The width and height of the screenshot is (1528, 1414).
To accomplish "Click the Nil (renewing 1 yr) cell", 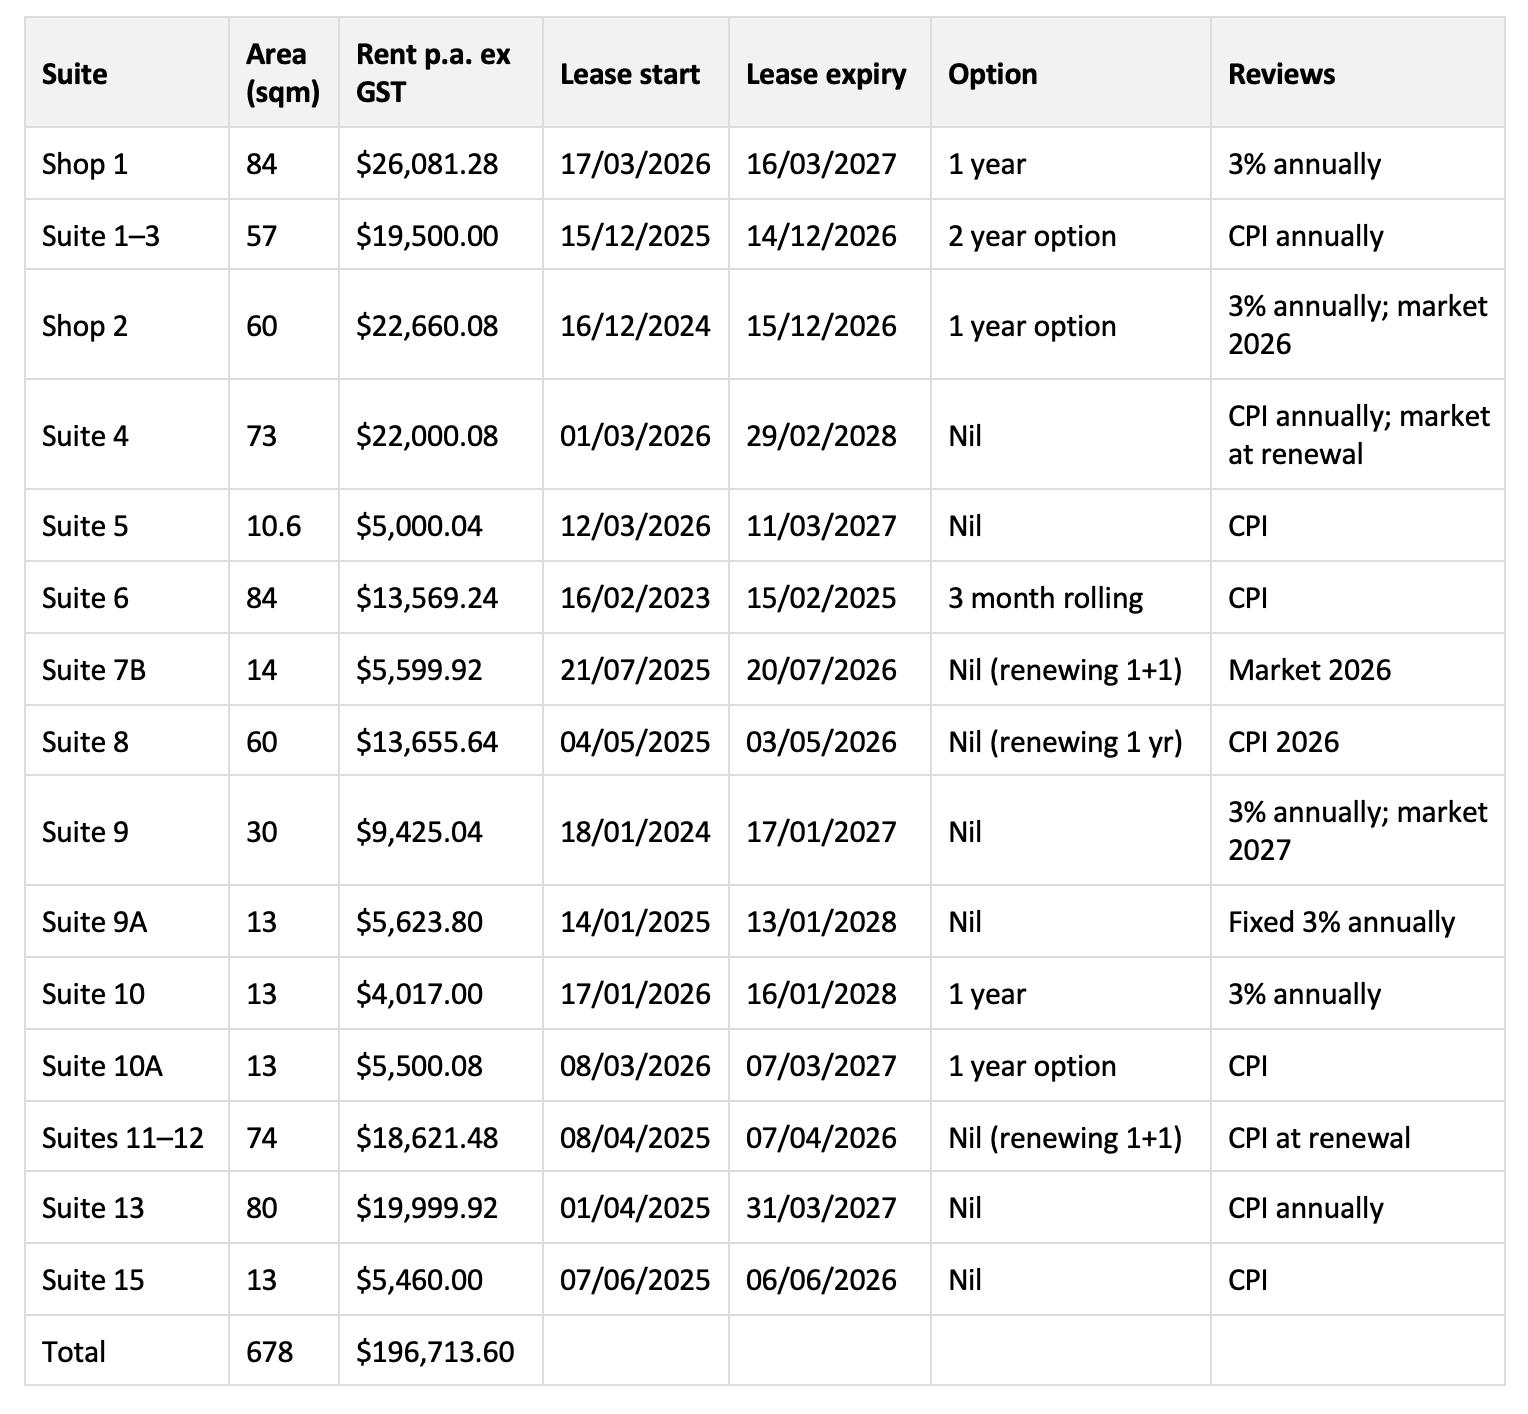I will point(1065,742).
